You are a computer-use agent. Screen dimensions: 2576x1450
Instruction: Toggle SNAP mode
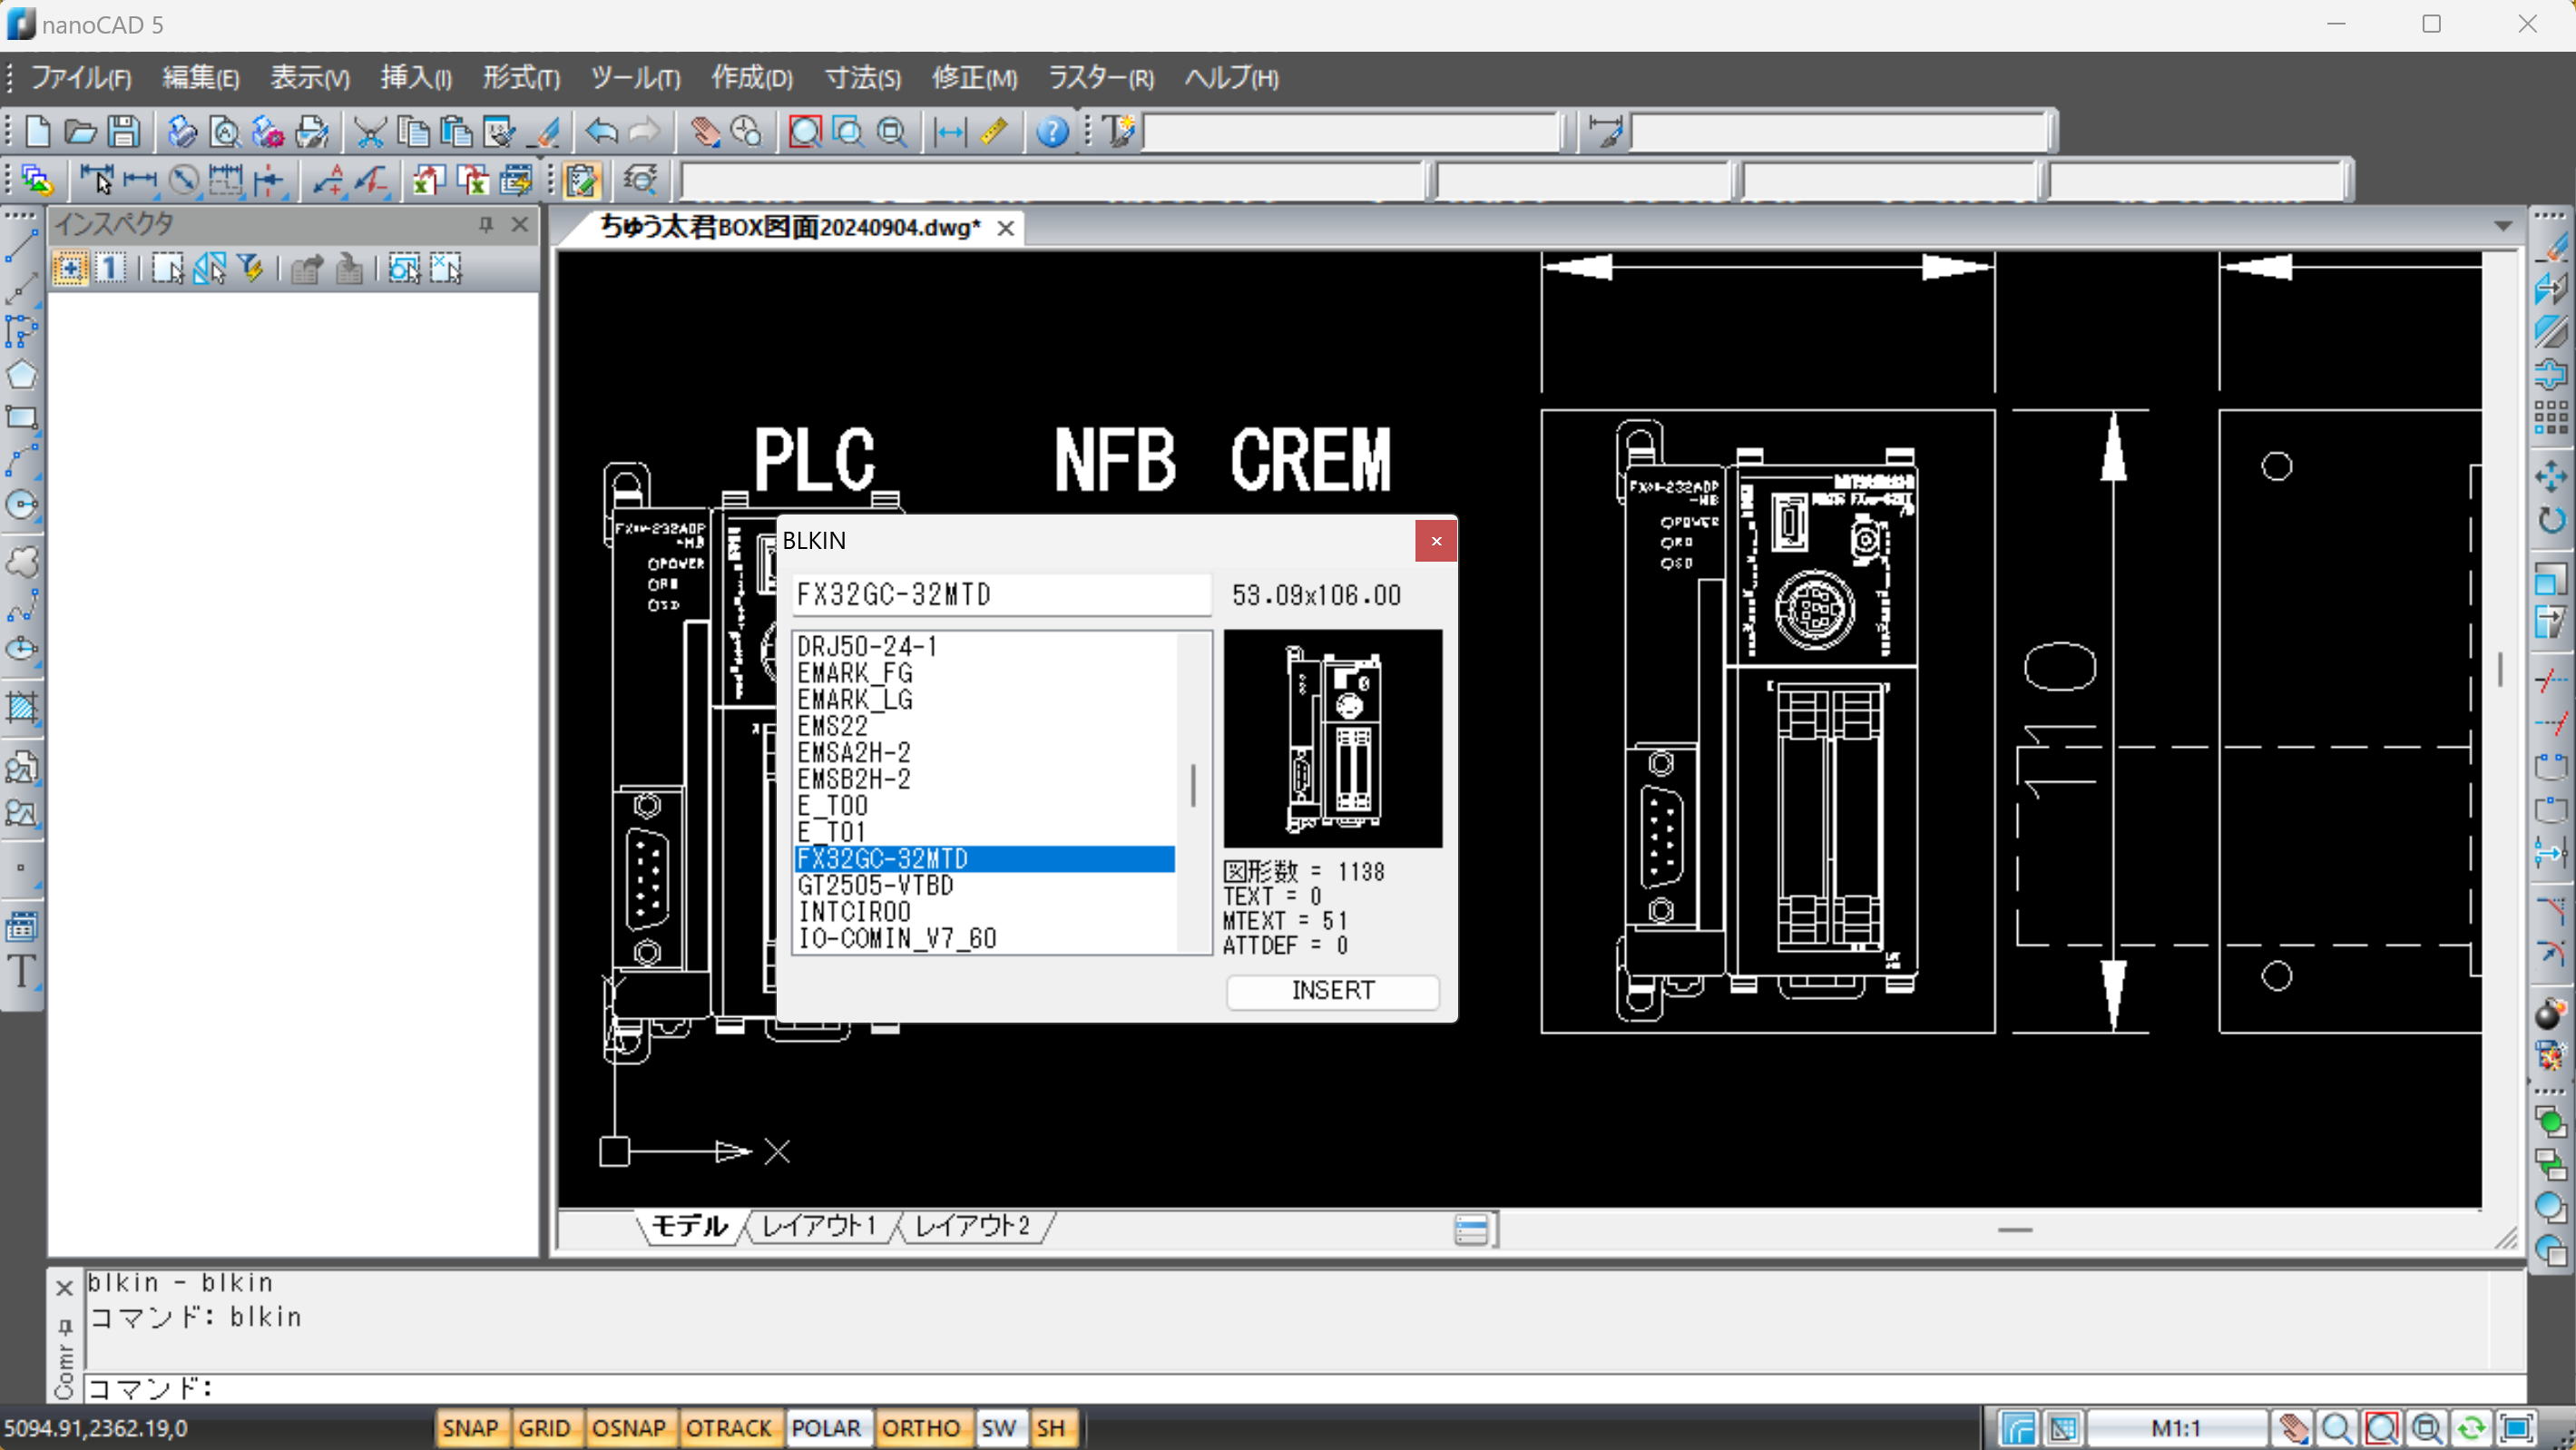pos(470,1428)
